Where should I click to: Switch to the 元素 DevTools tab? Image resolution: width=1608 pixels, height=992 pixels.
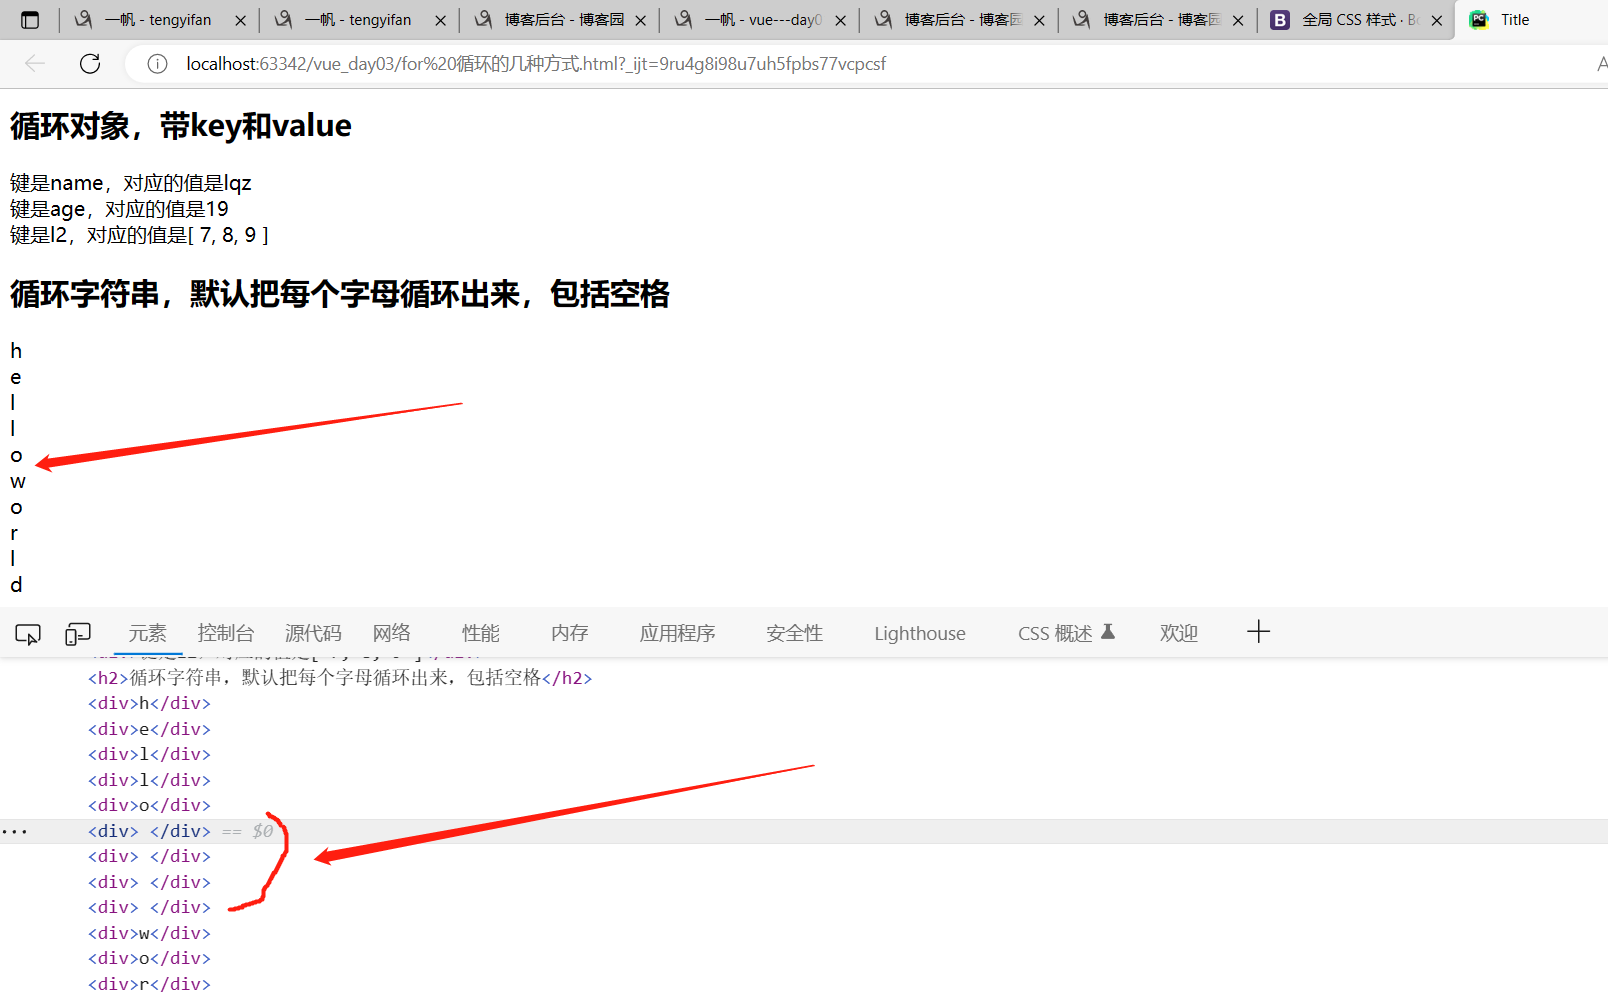point(147,633)
